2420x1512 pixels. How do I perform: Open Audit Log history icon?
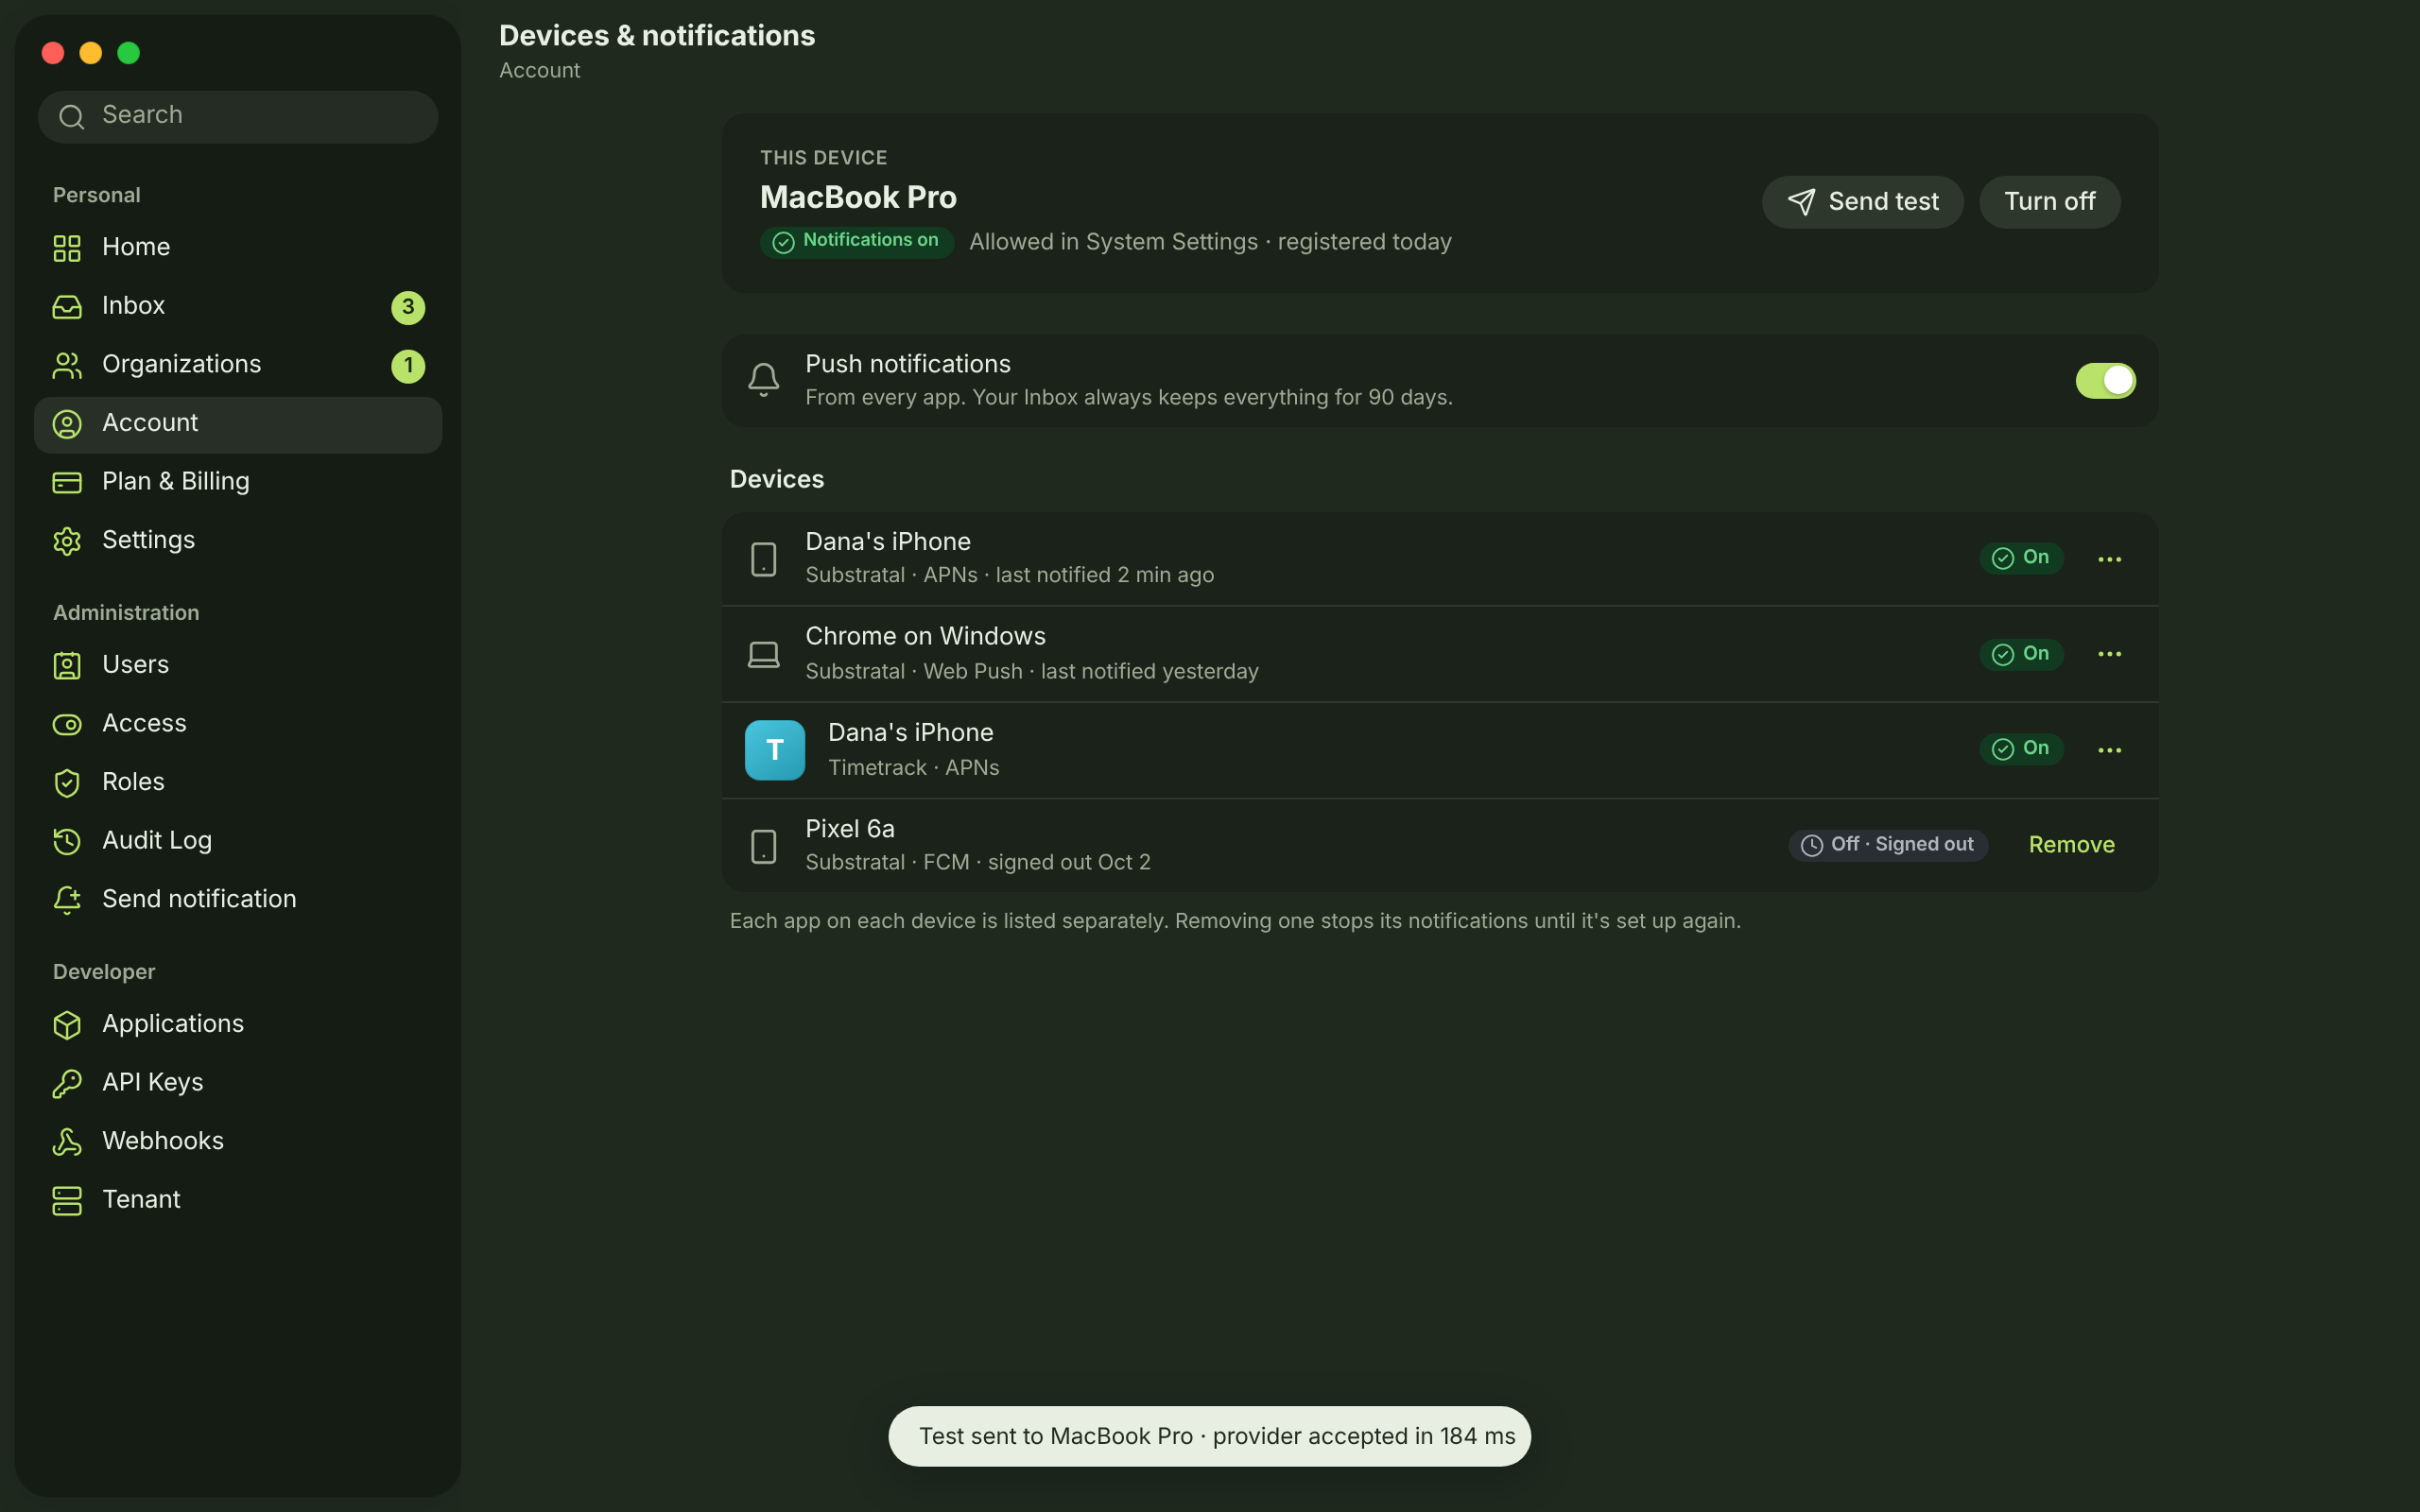pyautogui.click(x=67, y=841)
